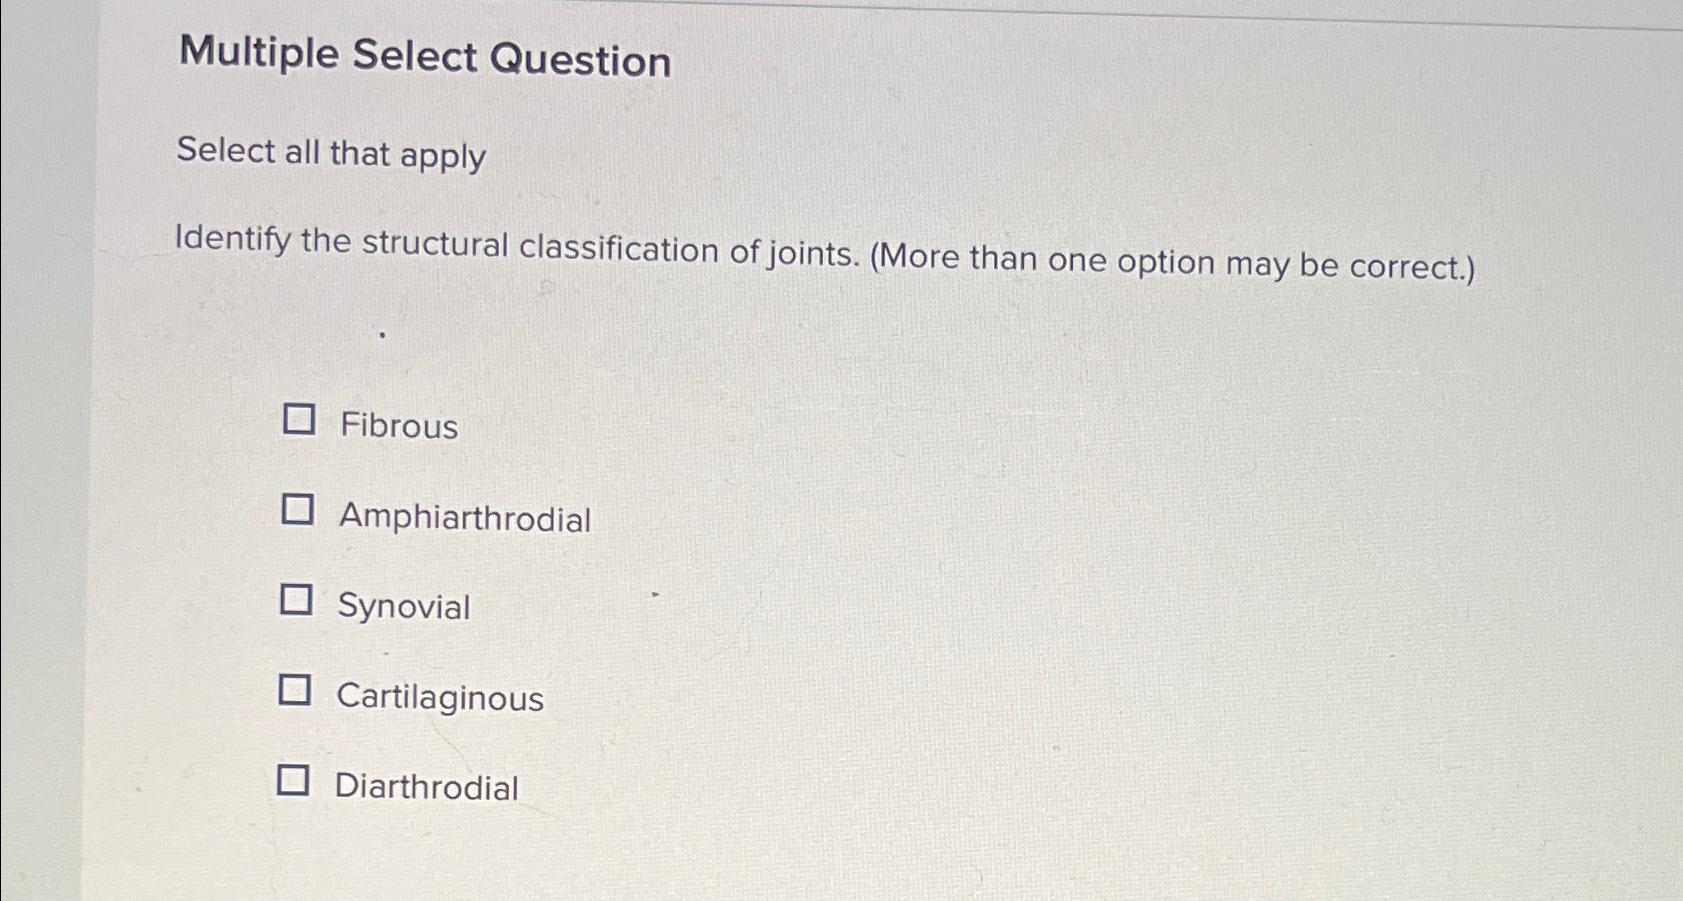Toggle the Amphiarthrodial option off
1683x901 pixels.
coord(297,512)
